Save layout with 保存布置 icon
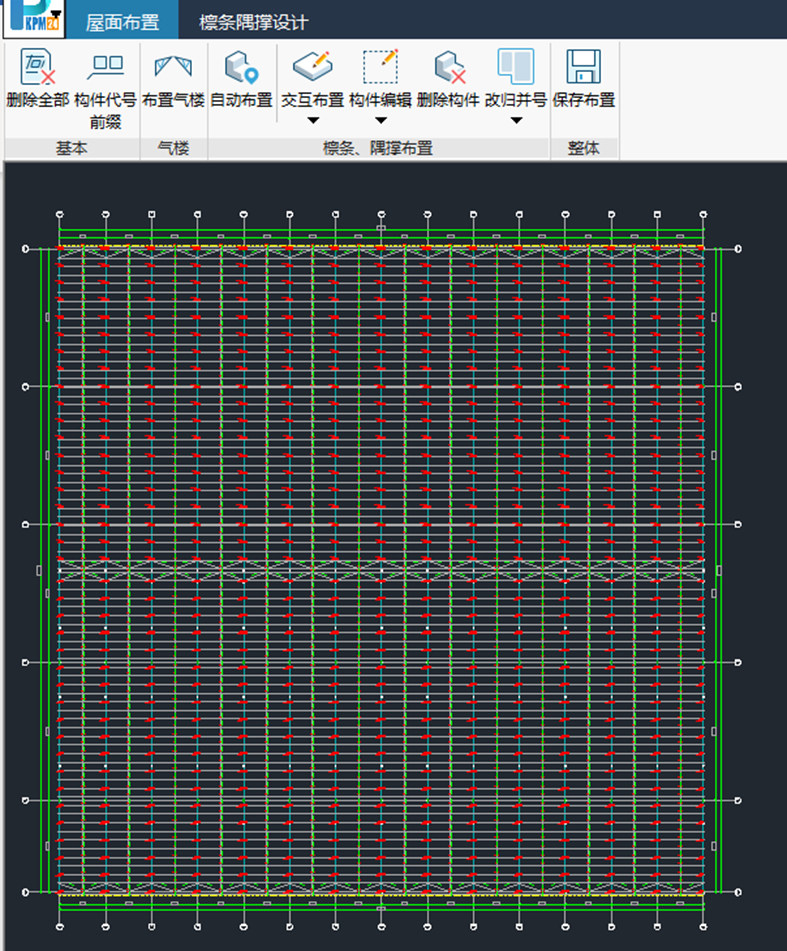This screenshot has width=787, height=951. [583, 67]
